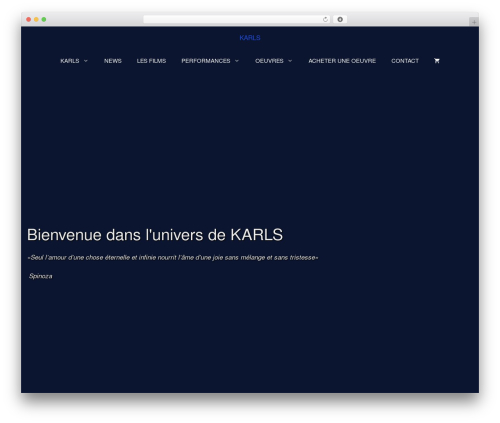Expand the KARLS menu chevron

[86, 61]
